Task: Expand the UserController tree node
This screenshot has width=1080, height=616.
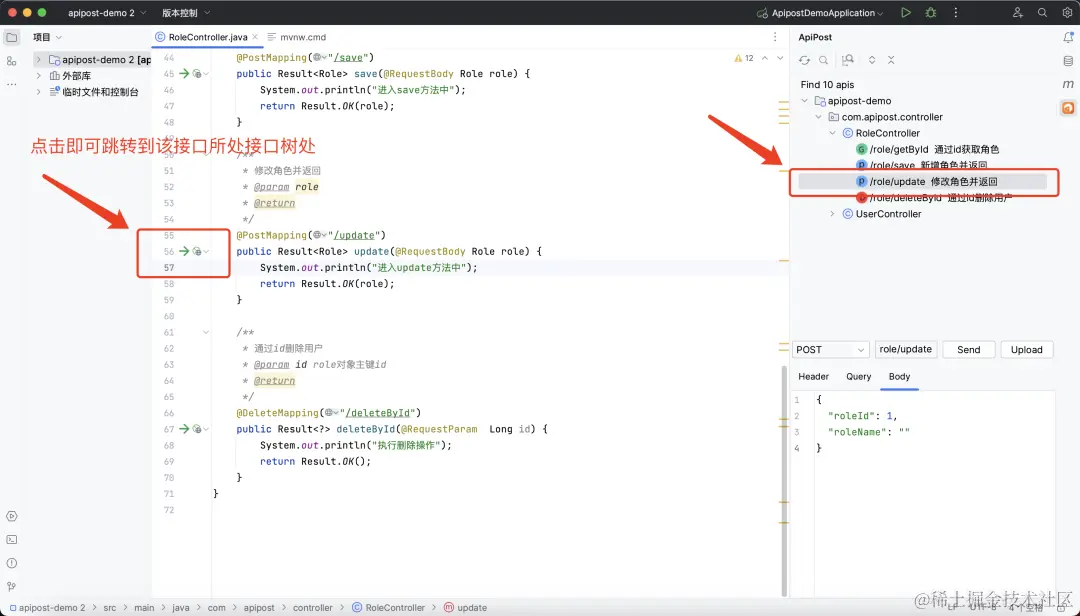Action: point(833,214)
